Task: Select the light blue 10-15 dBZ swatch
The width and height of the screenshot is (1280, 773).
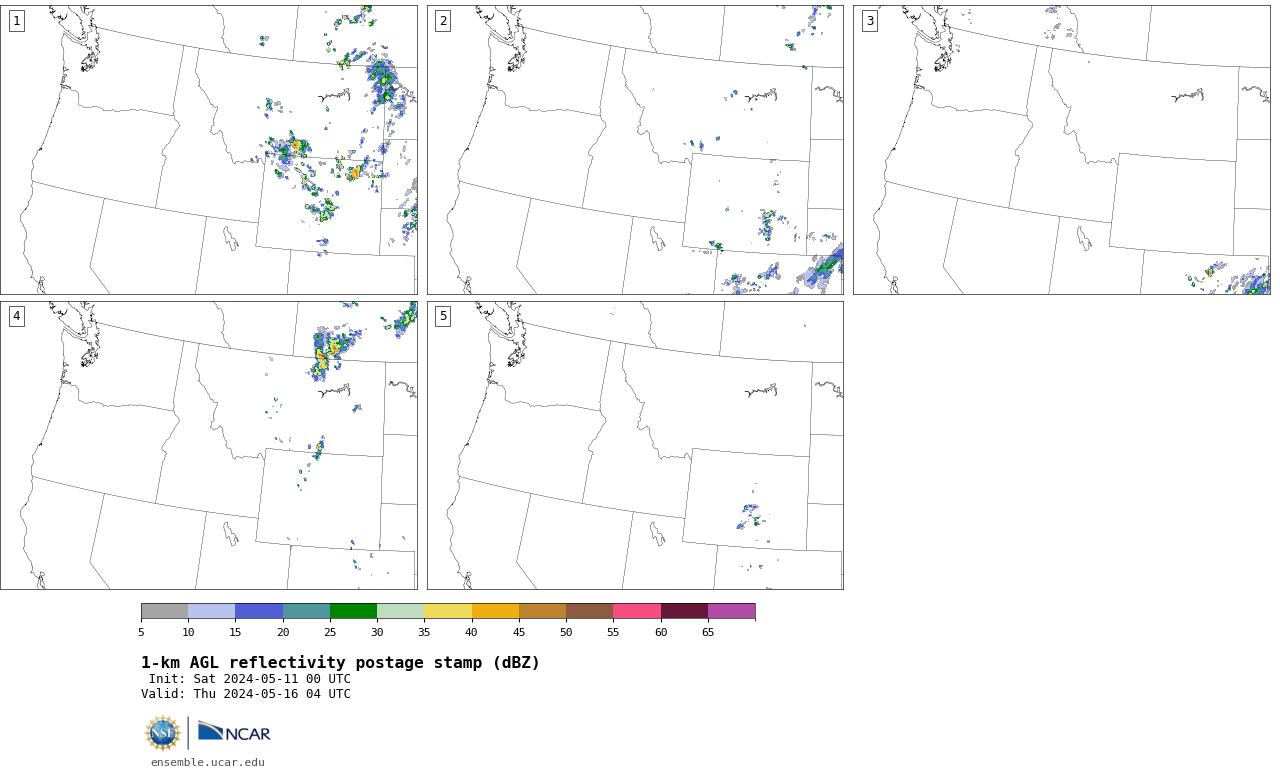Action: click(211, 611)
